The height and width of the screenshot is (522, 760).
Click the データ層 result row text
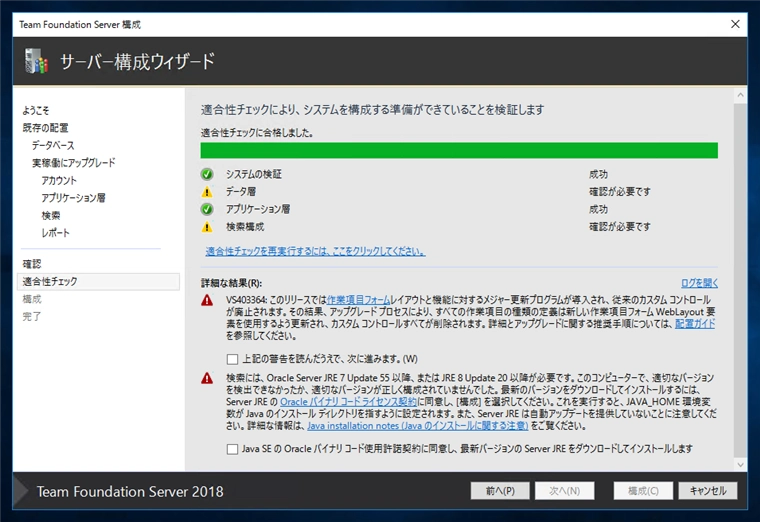pos(241,191)
